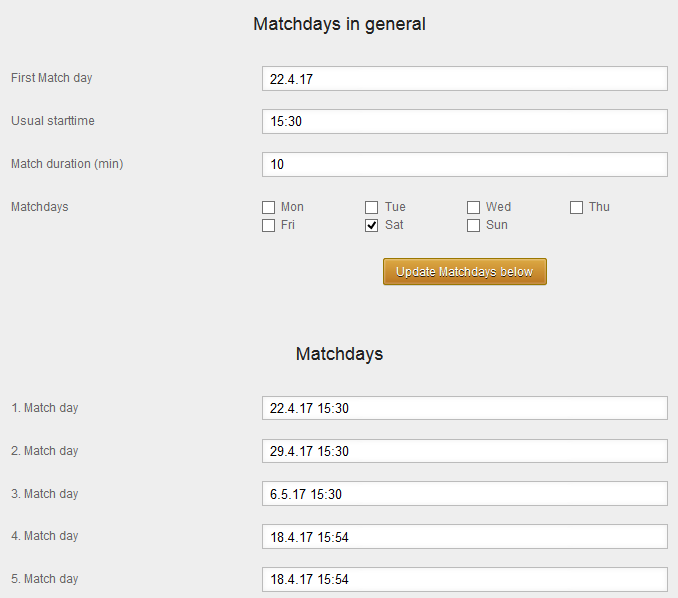Click into the 4. Match day field
The height and width of the screenshot is (598, 678).
(x=464, y=537)
